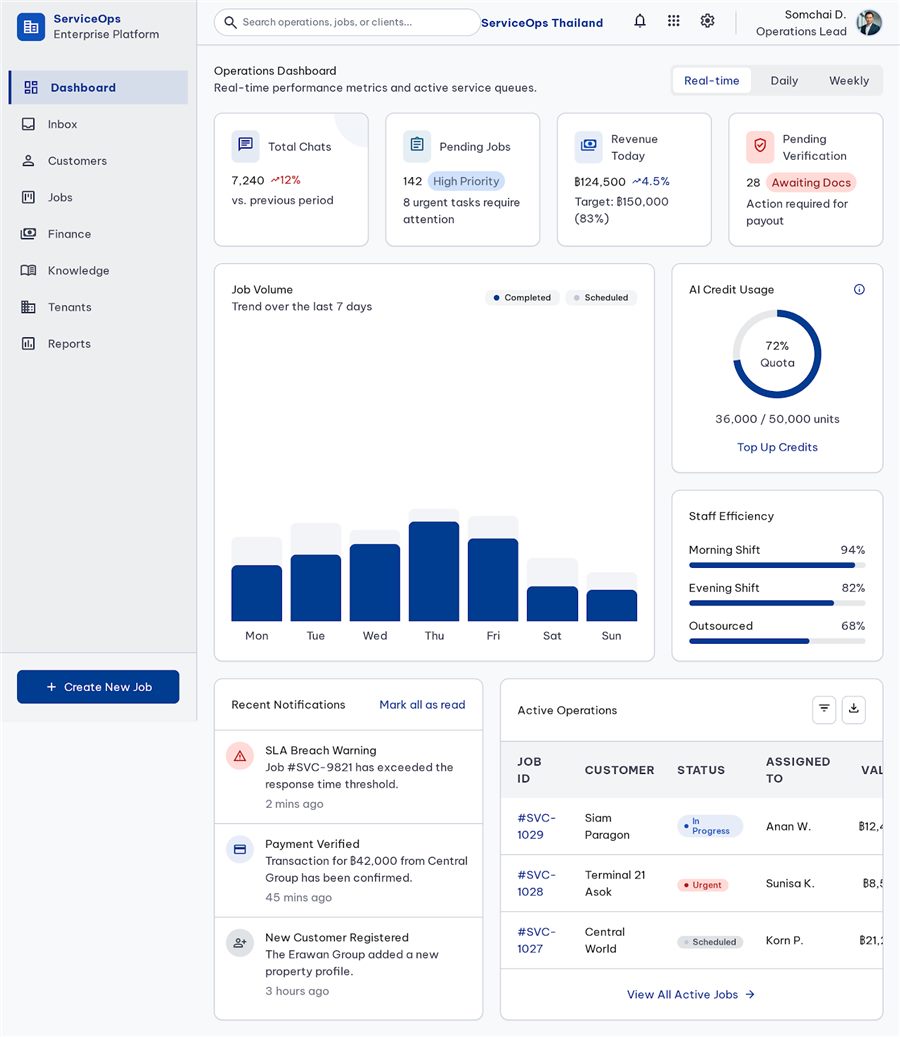Viewport: 900px width, 1037px height.
Task: Click the Pending Verification shield icon
Action: (760, 146)
